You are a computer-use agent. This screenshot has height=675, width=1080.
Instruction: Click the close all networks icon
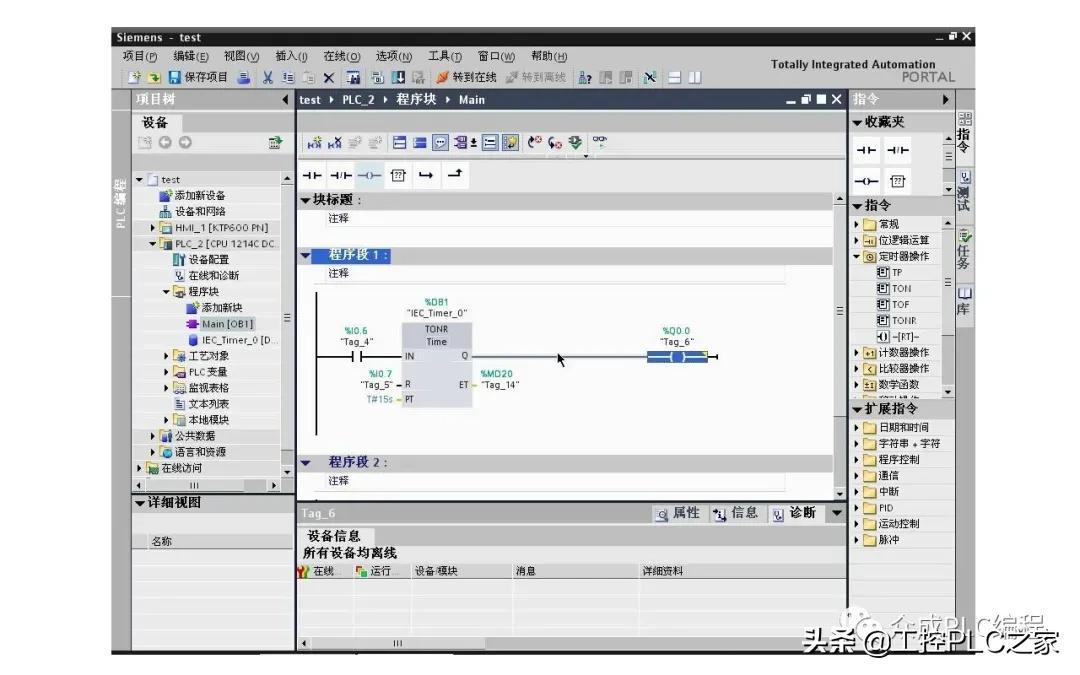(419, 143)
